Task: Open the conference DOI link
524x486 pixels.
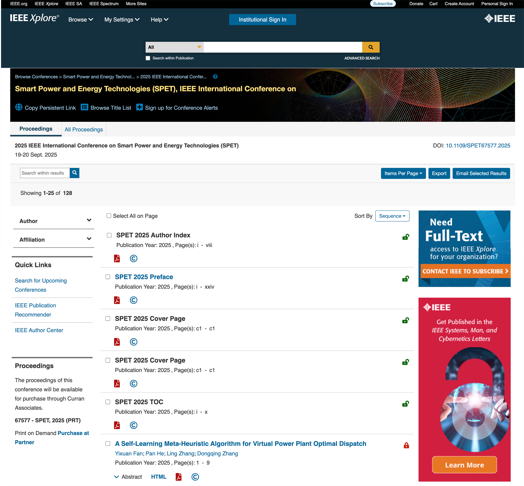Action: (478, 145)
